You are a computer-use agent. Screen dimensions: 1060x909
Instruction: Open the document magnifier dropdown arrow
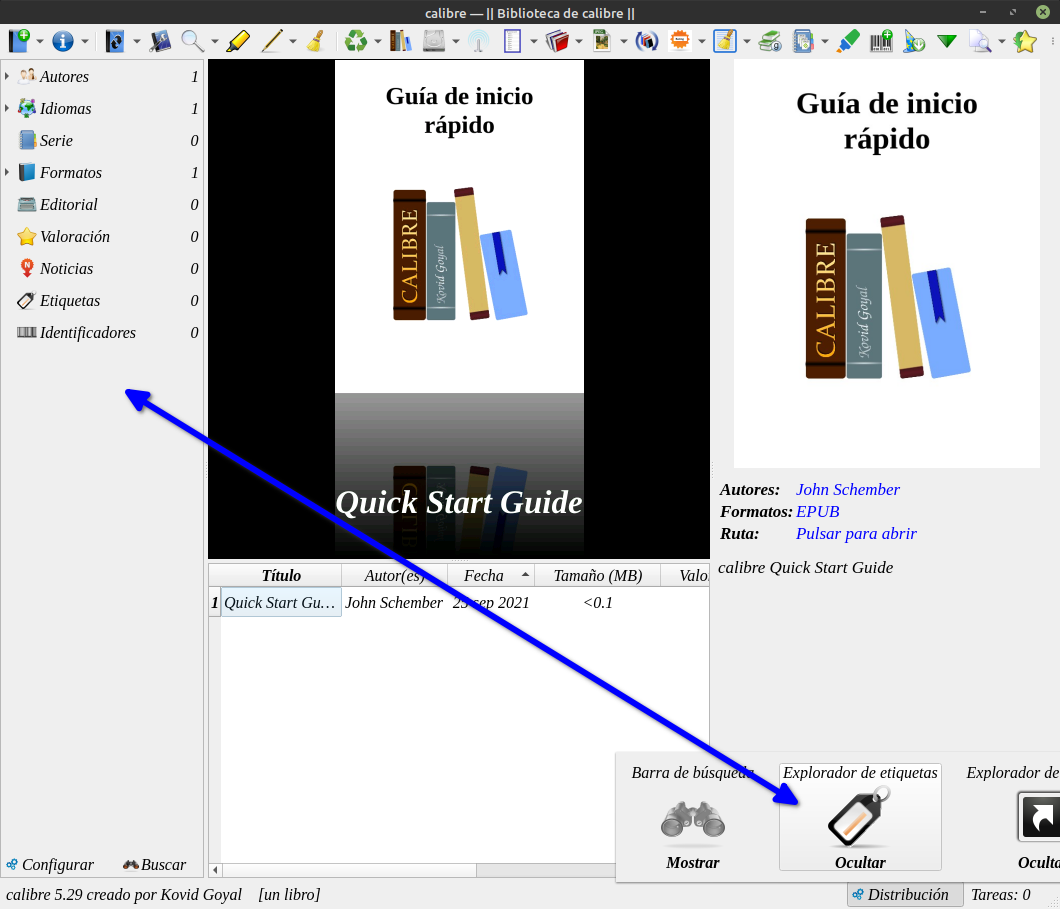[x=1001, y=42]
